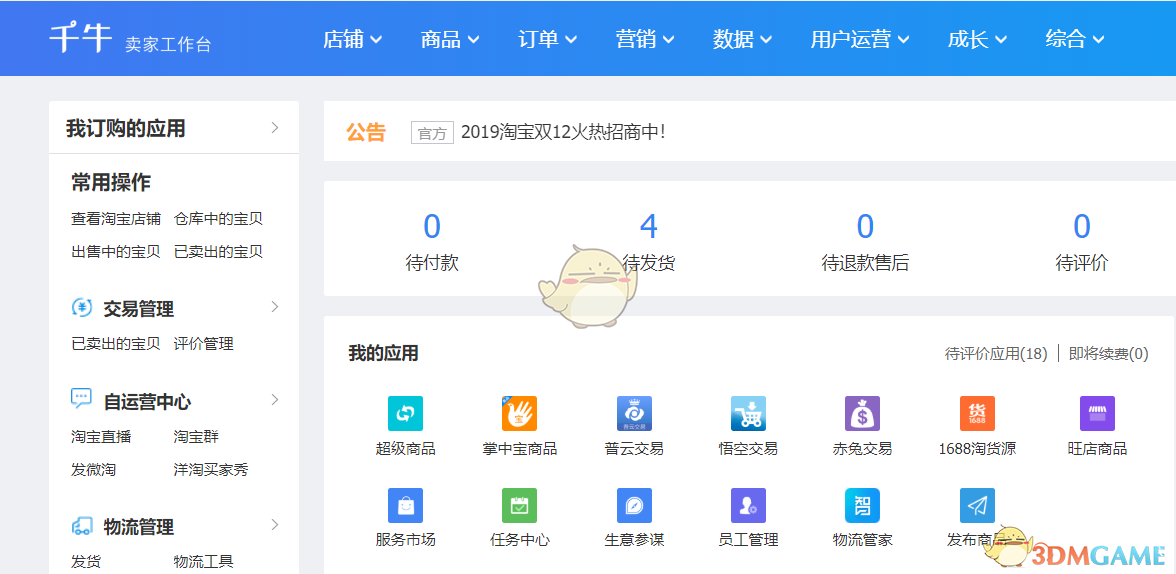Open the 悟空交易 shopping cart icon

point(748,413)
